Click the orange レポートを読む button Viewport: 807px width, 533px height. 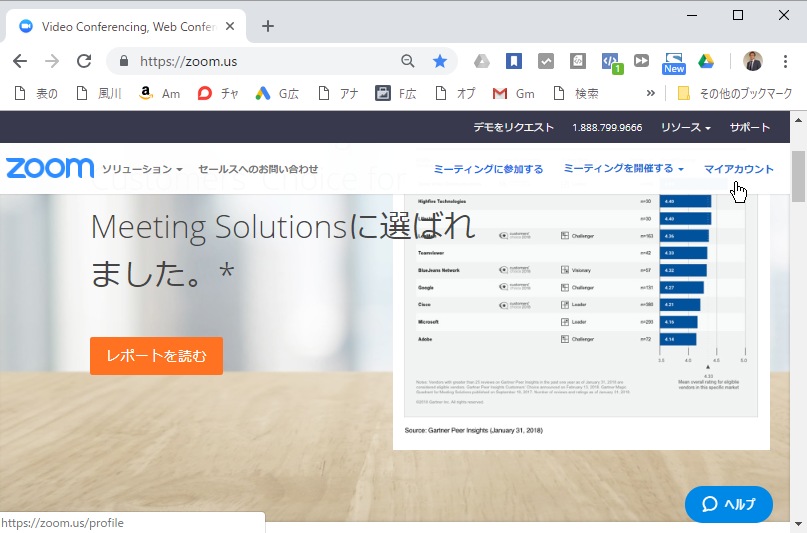pos(156,356)
